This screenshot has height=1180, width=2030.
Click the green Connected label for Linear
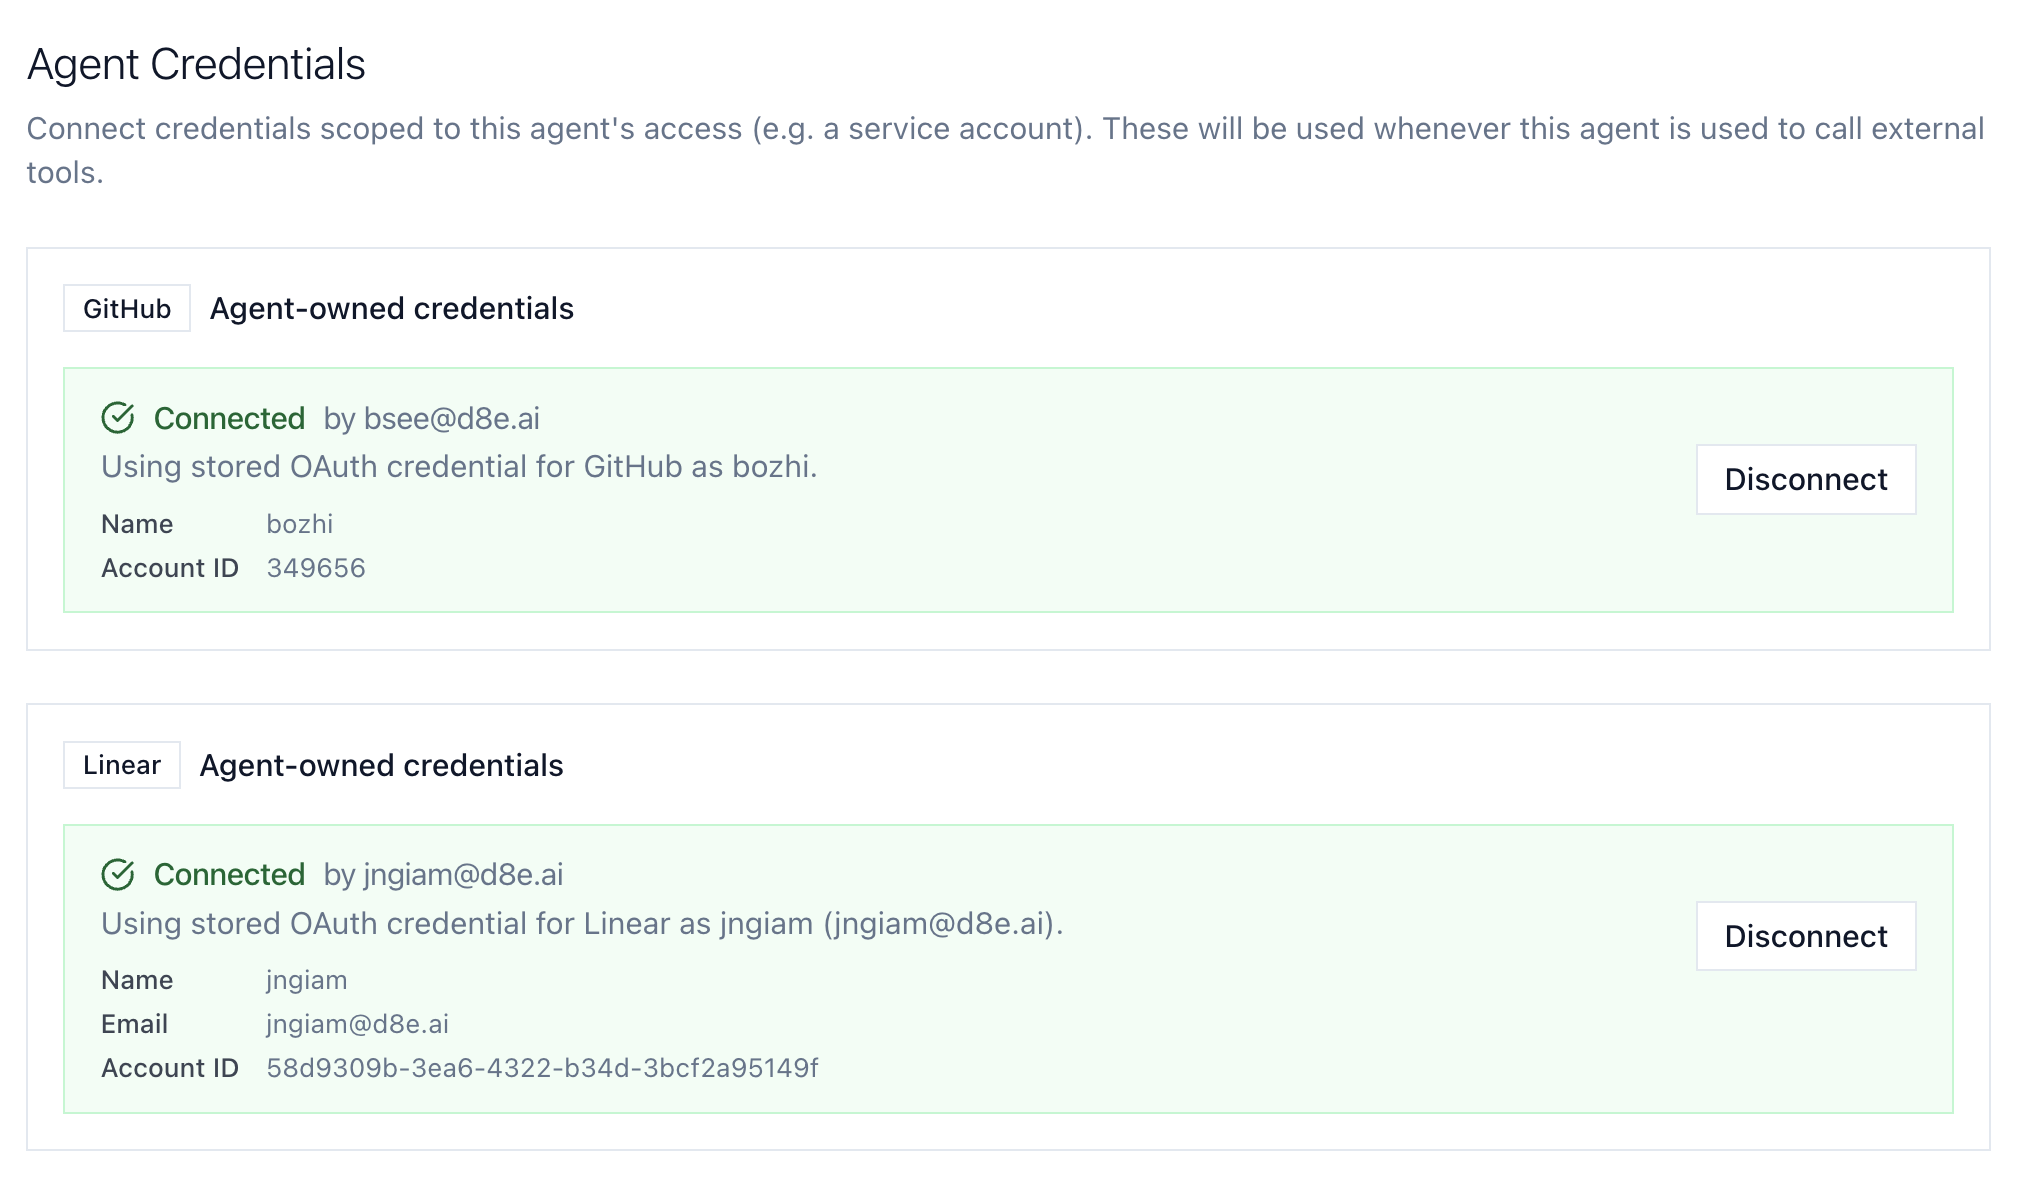click(229, 875)
